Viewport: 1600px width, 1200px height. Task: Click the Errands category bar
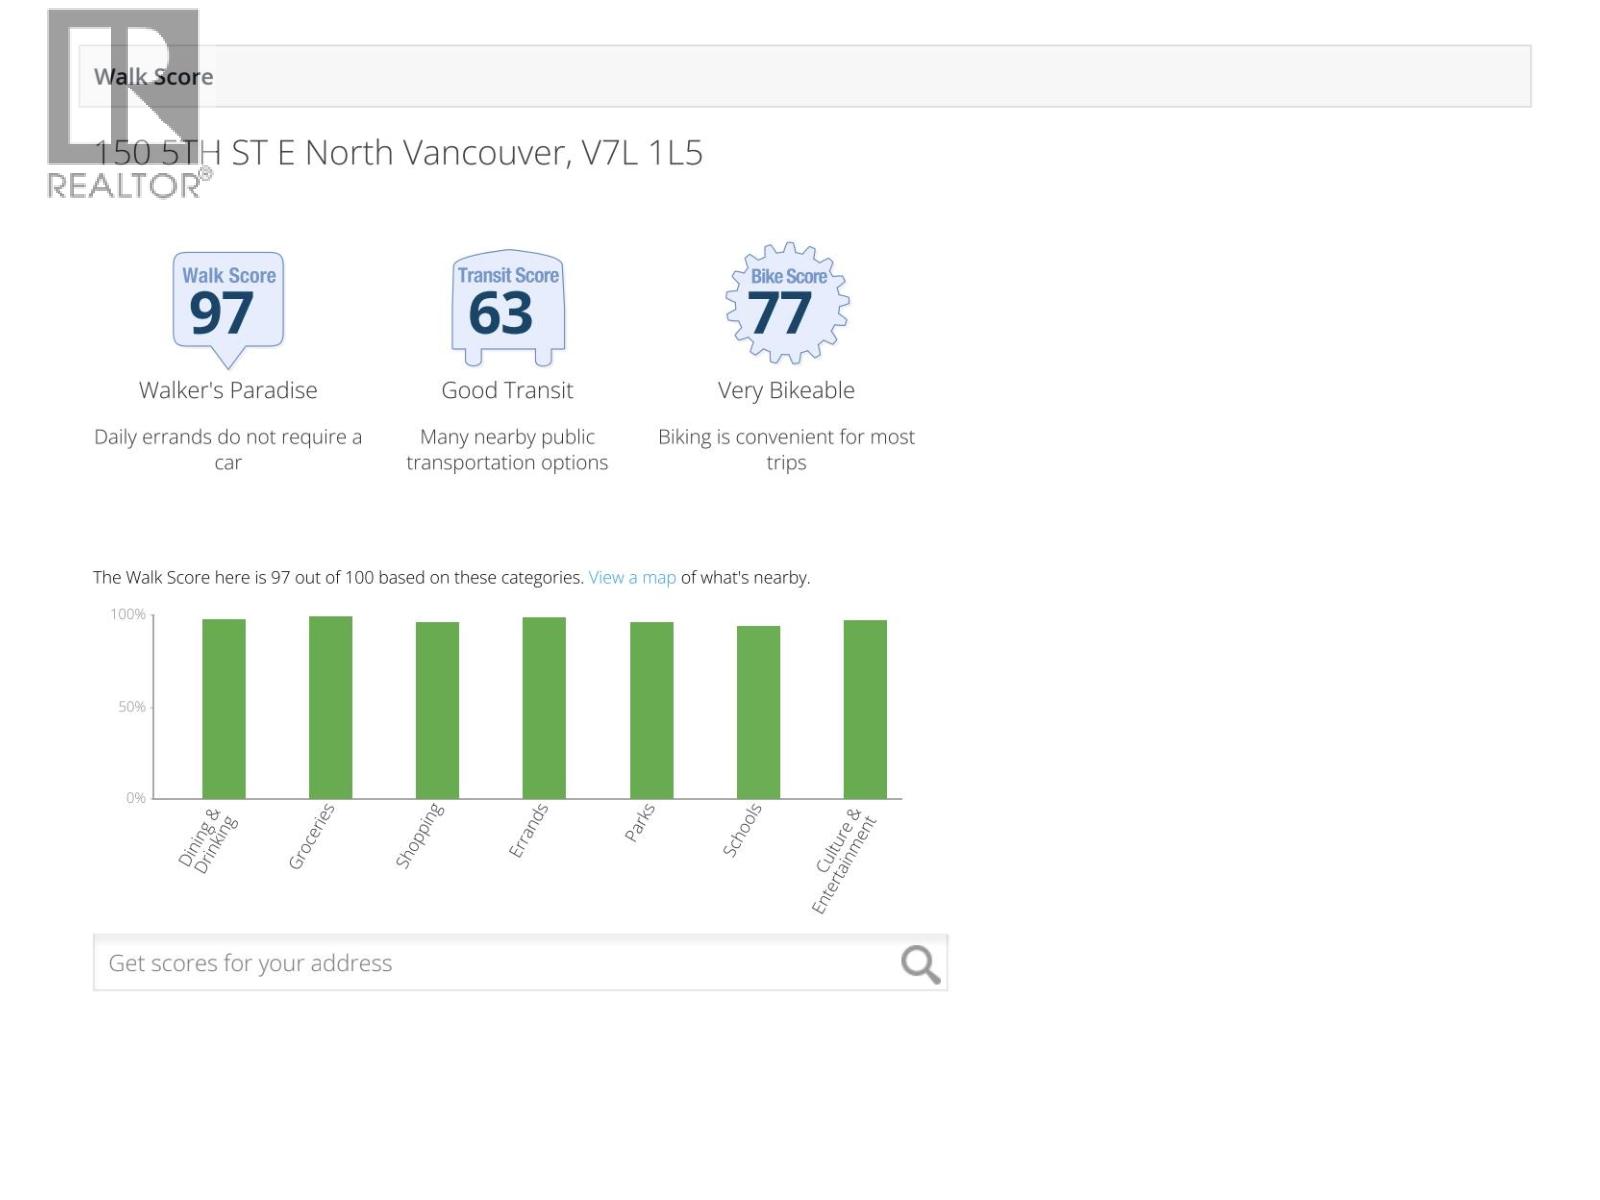coord(544,708)
